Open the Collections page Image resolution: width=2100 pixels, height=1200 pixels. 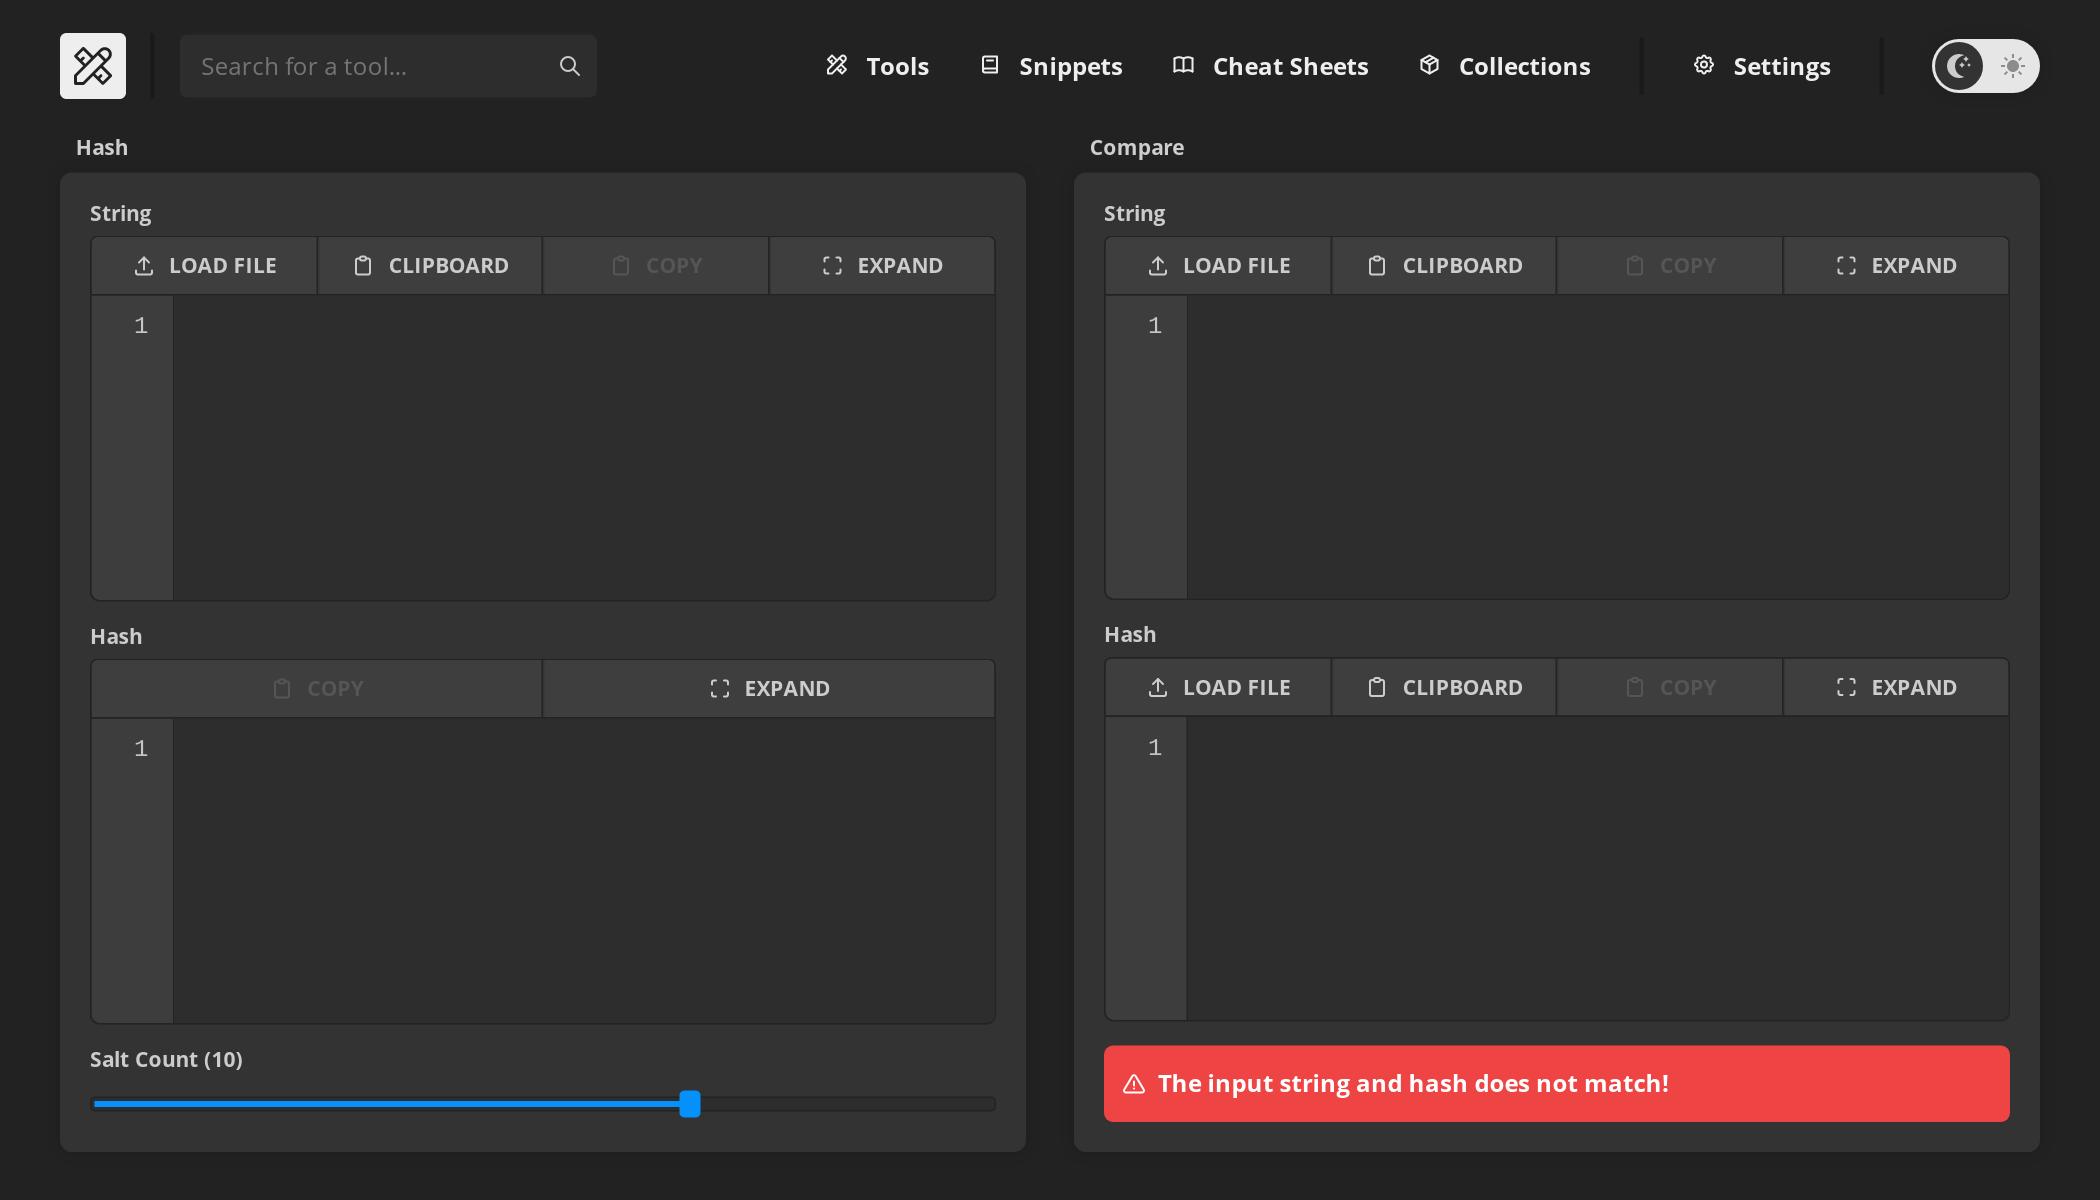tap(1504, 66)
